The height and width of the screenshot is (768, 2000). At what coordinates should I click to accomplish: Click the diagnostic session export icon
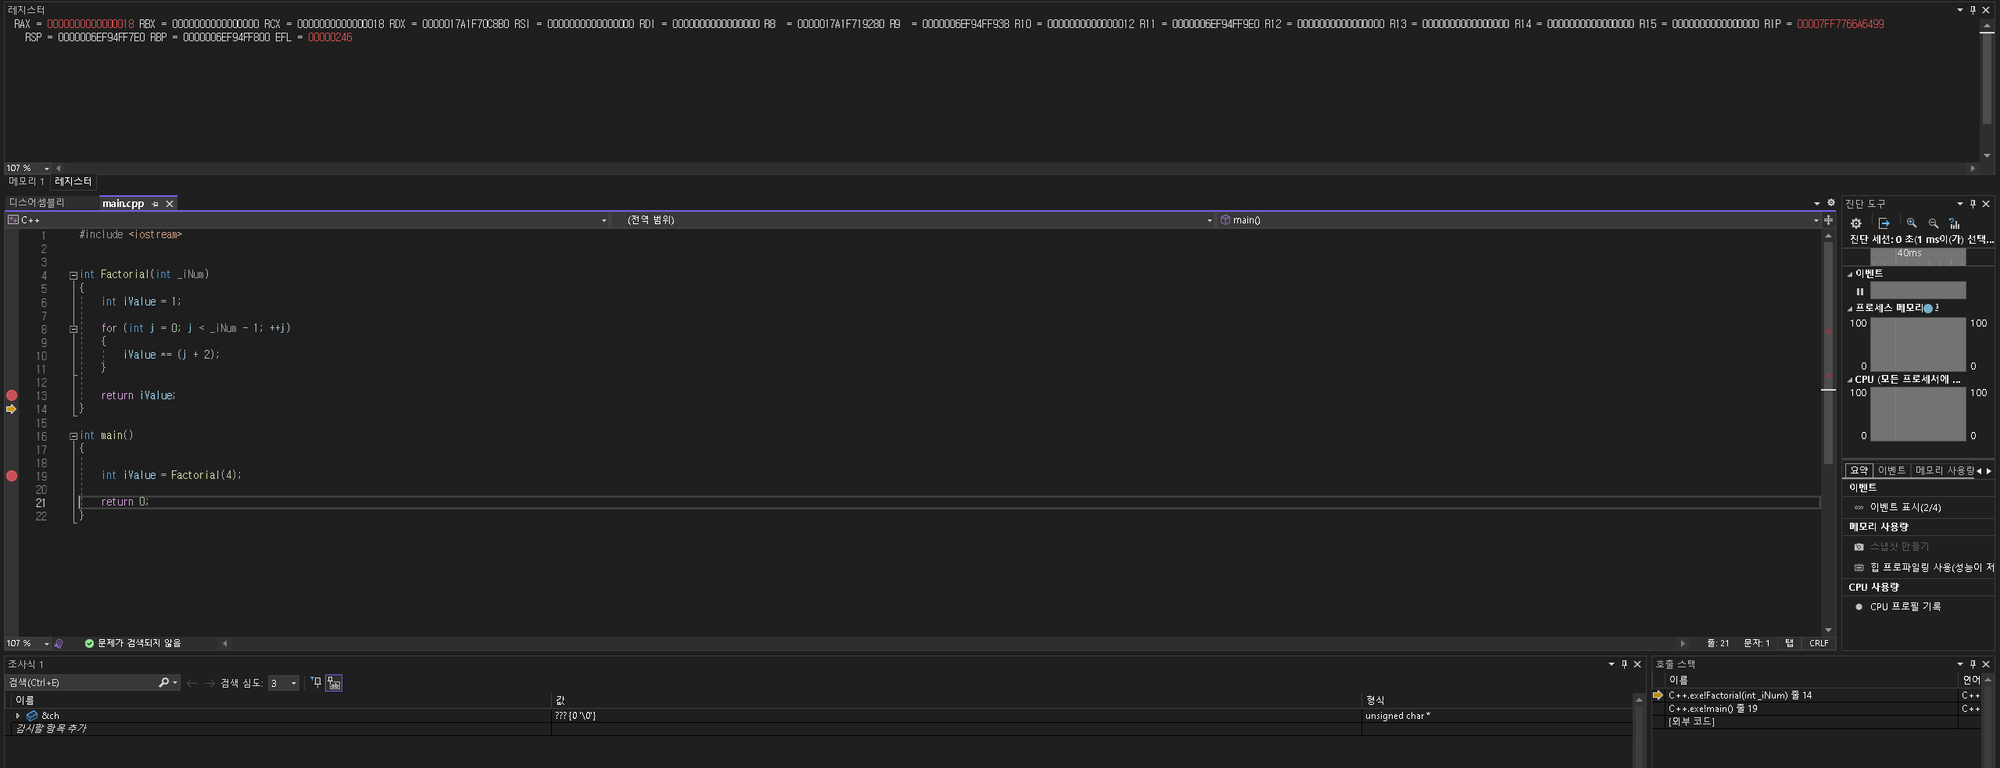tap(1884, 223)
